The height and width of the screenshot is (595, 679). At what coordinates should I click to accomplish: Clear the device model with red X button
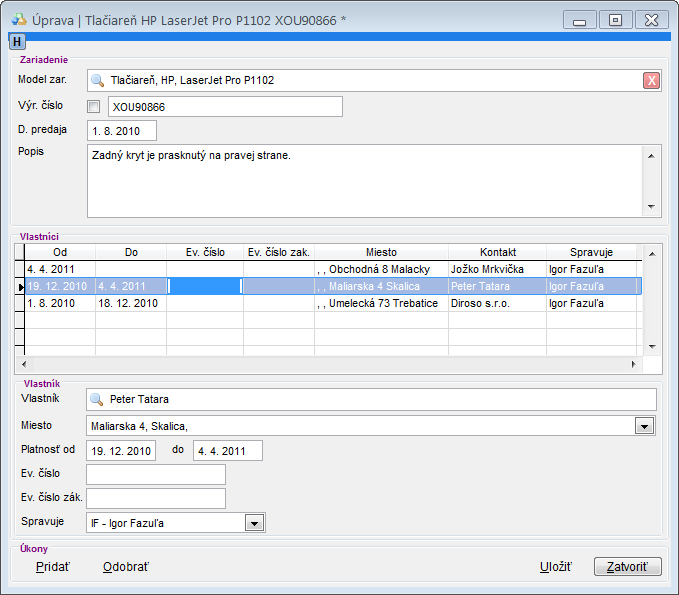point(651,81)
